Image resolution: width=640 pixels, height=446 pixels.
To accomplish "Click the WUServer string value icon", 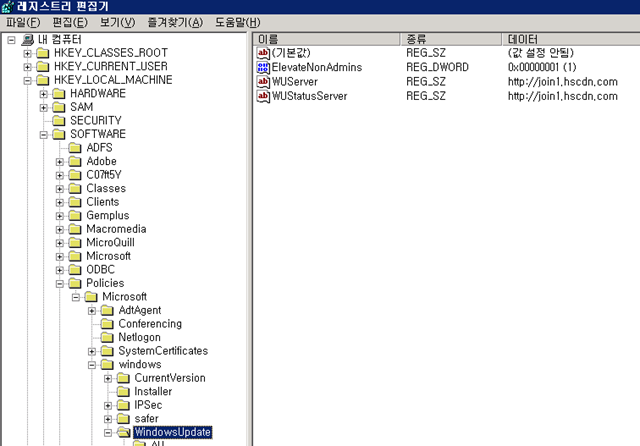I will (263, 82).
